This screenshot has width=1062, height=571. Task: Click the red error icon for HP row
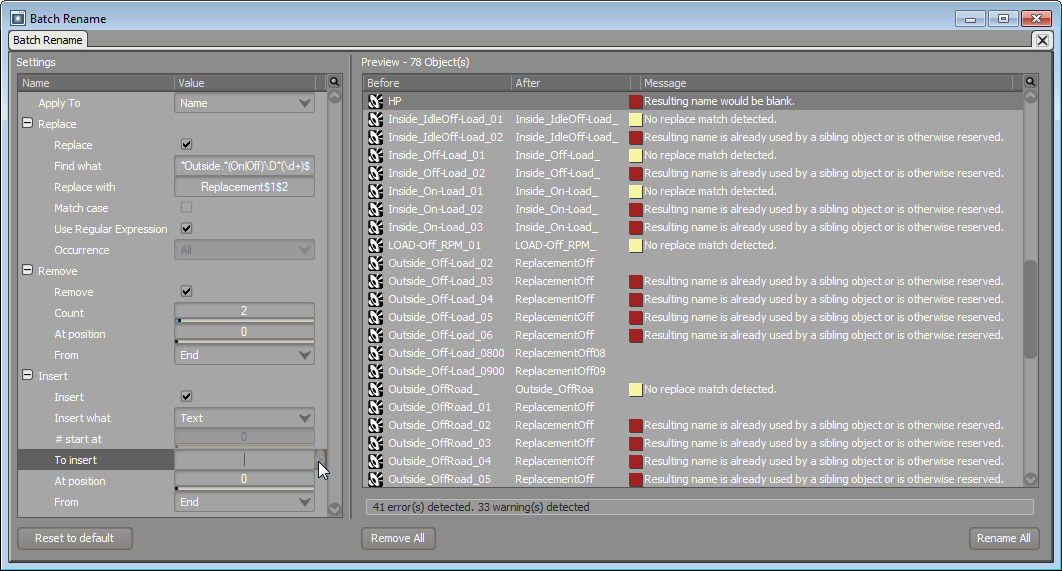[x=635, y=102]
